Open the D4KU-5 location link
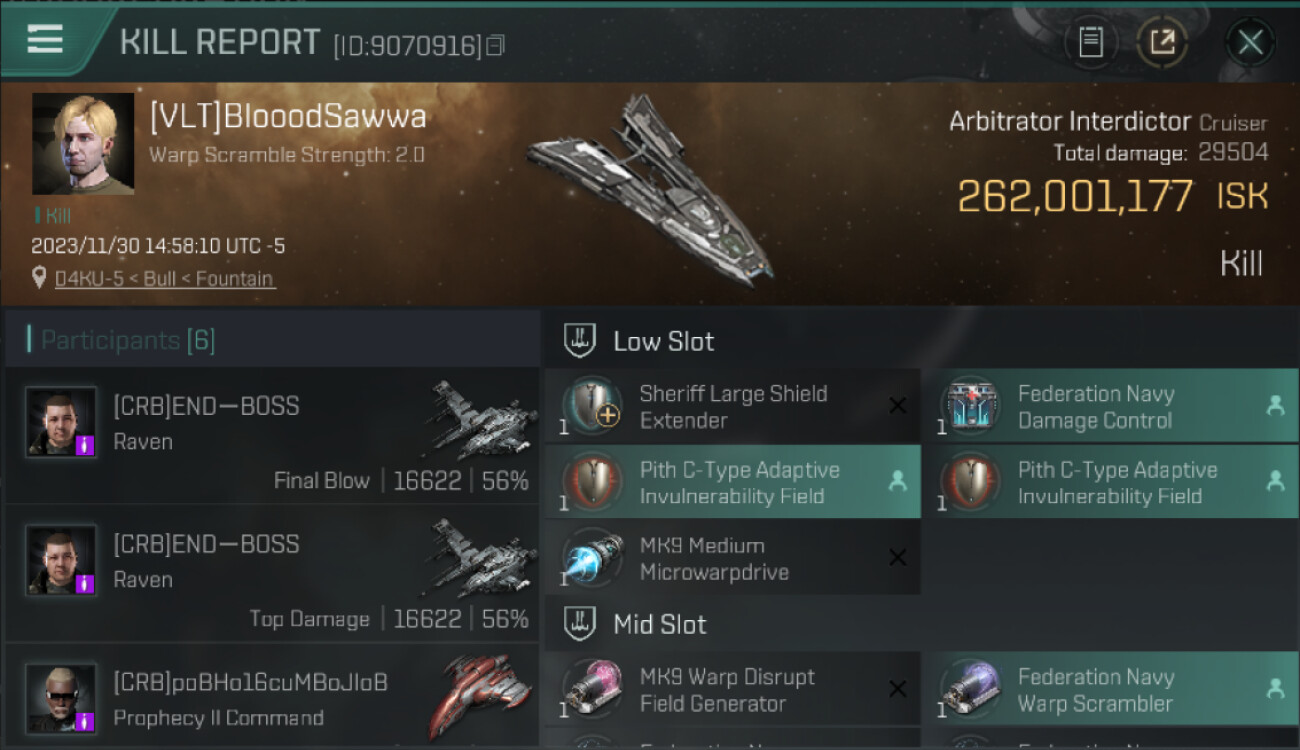Viewport: 1300px width, 750px height. pos(164,279)
